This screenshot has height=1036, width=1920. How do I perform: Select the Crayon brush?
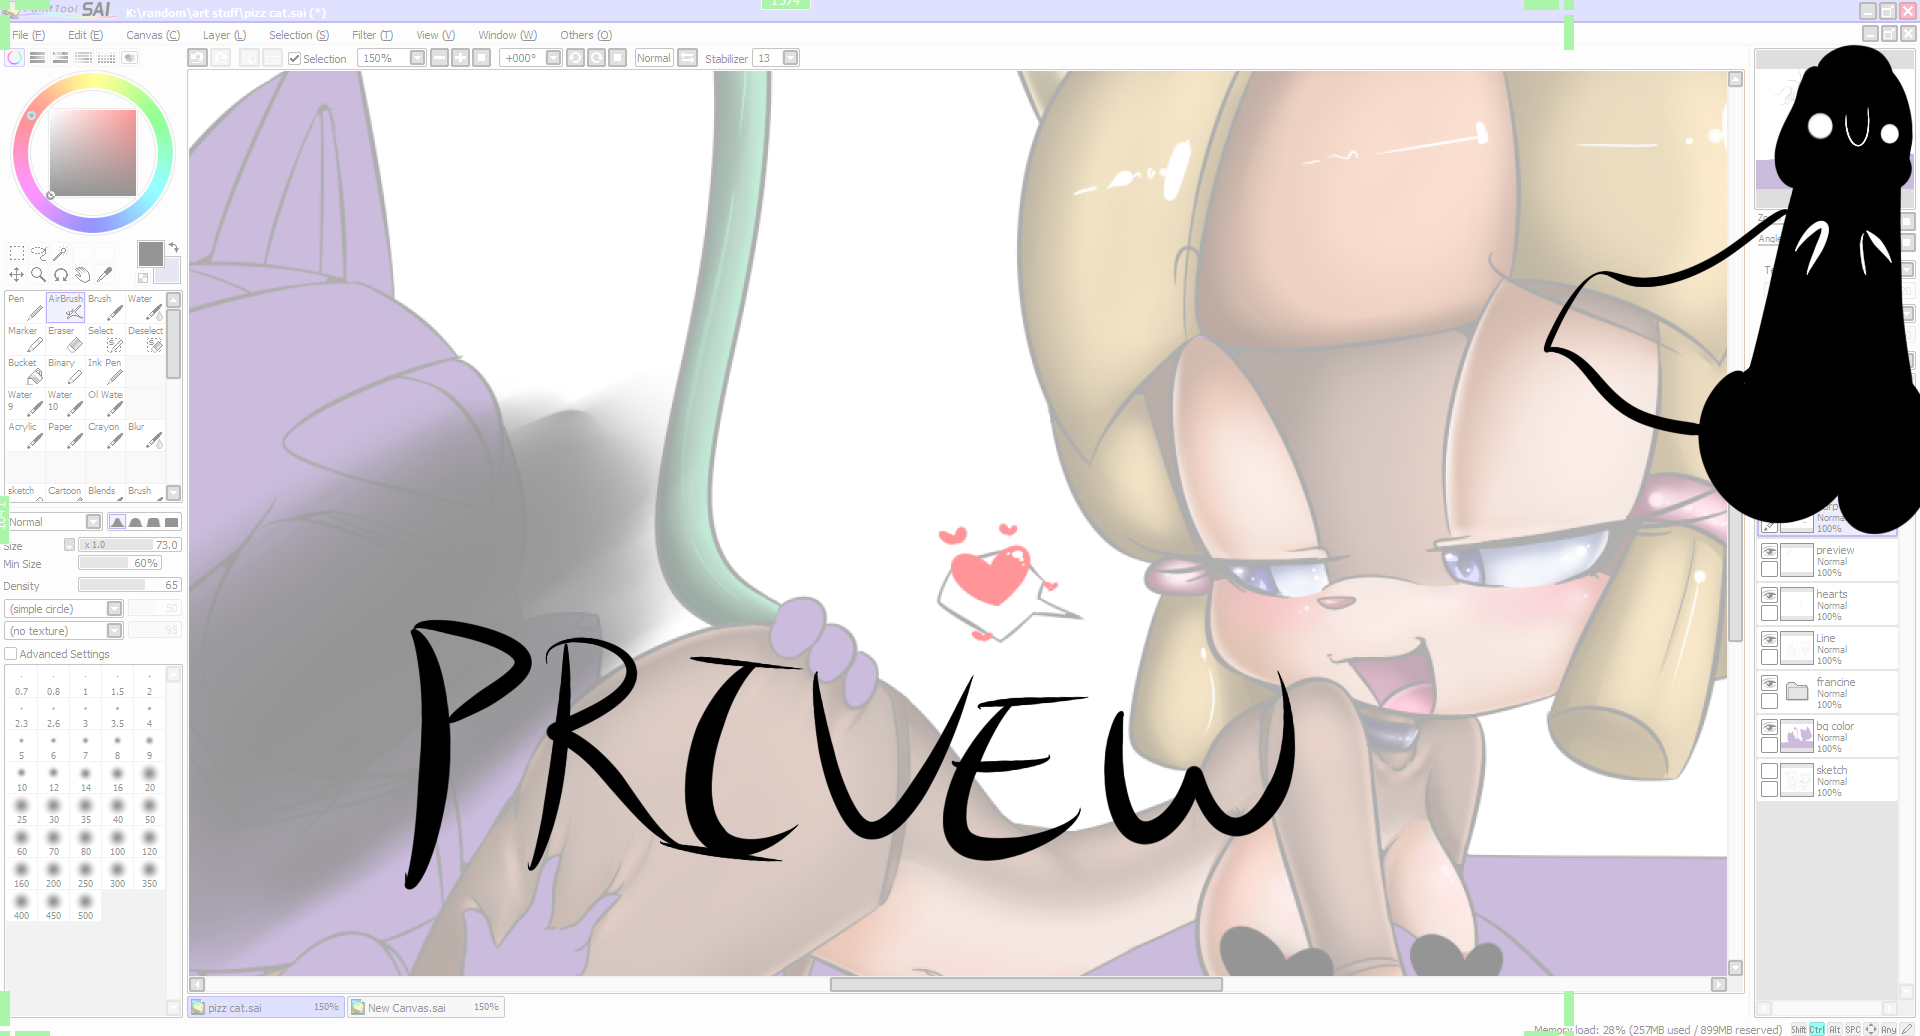pyautogui.click(x=105, y=435)
